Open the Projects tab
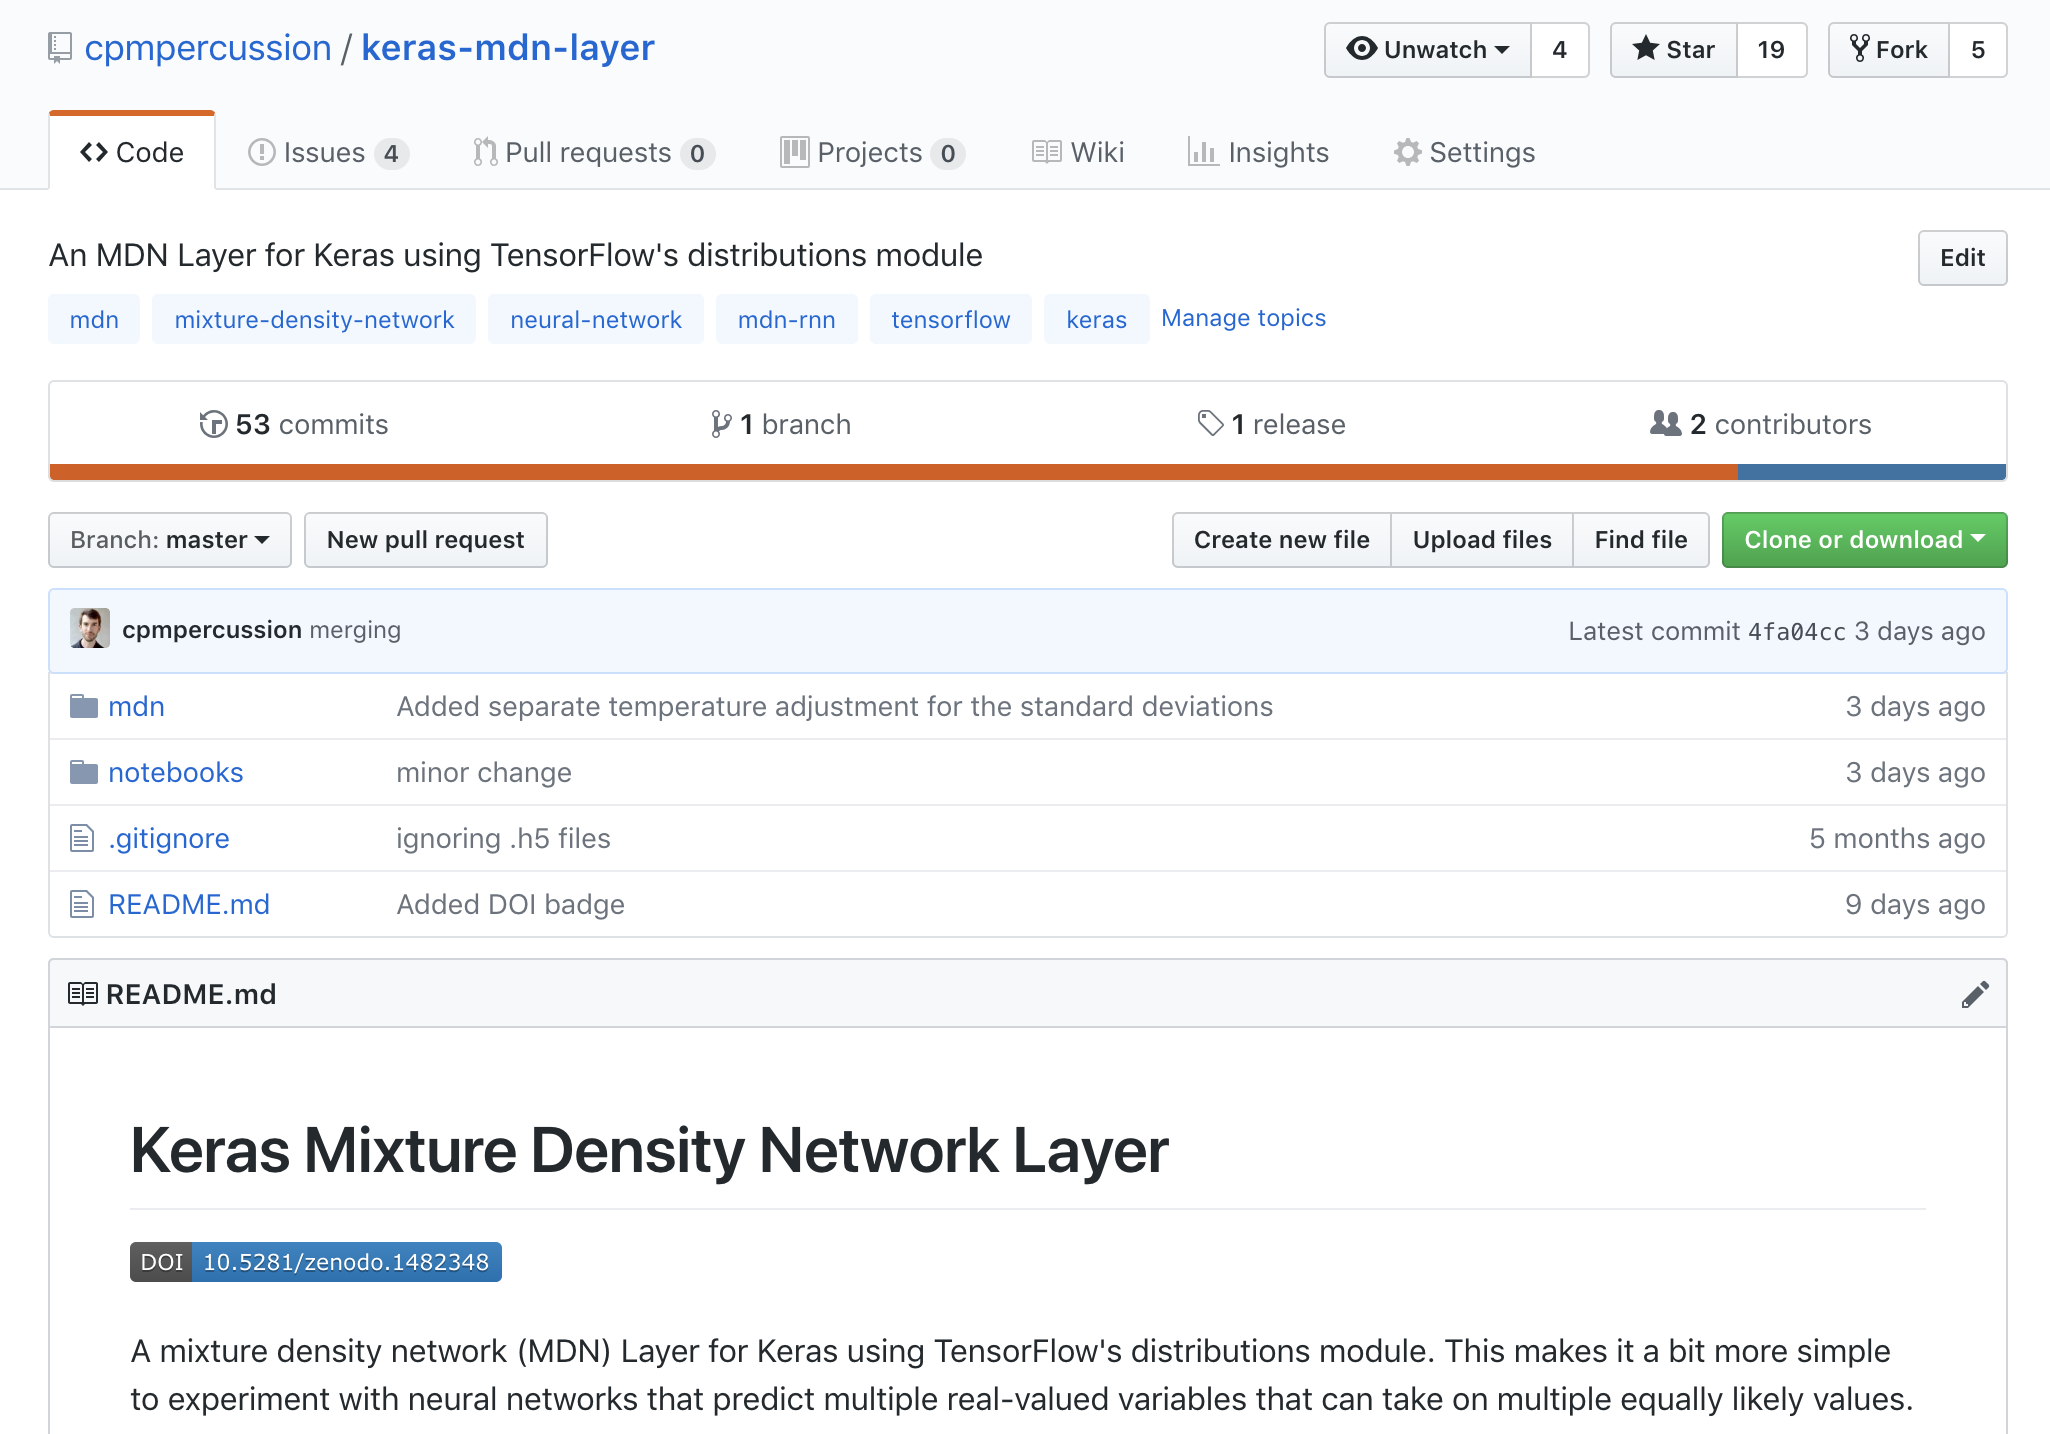The height and width of the screenshot is (1434, 2050). point(872,152)
